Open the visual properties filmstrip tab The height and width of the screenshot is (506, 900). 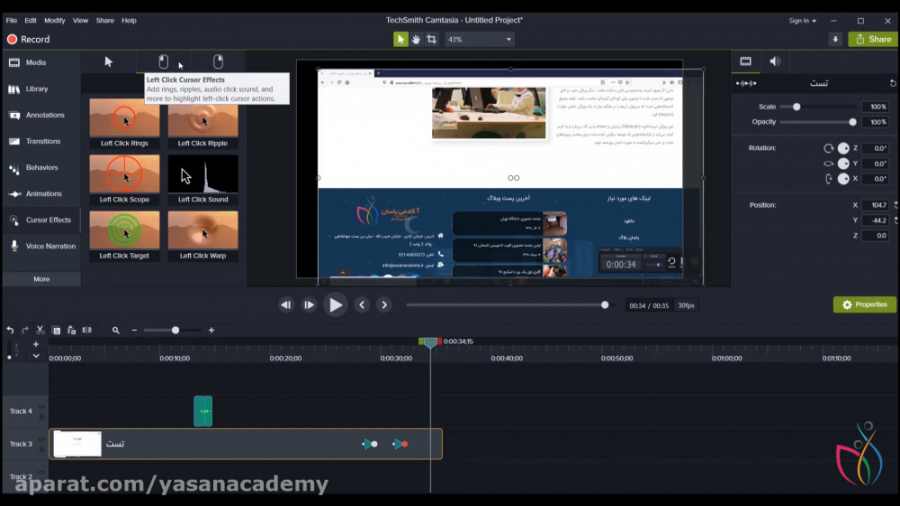[x=746, y=61]
